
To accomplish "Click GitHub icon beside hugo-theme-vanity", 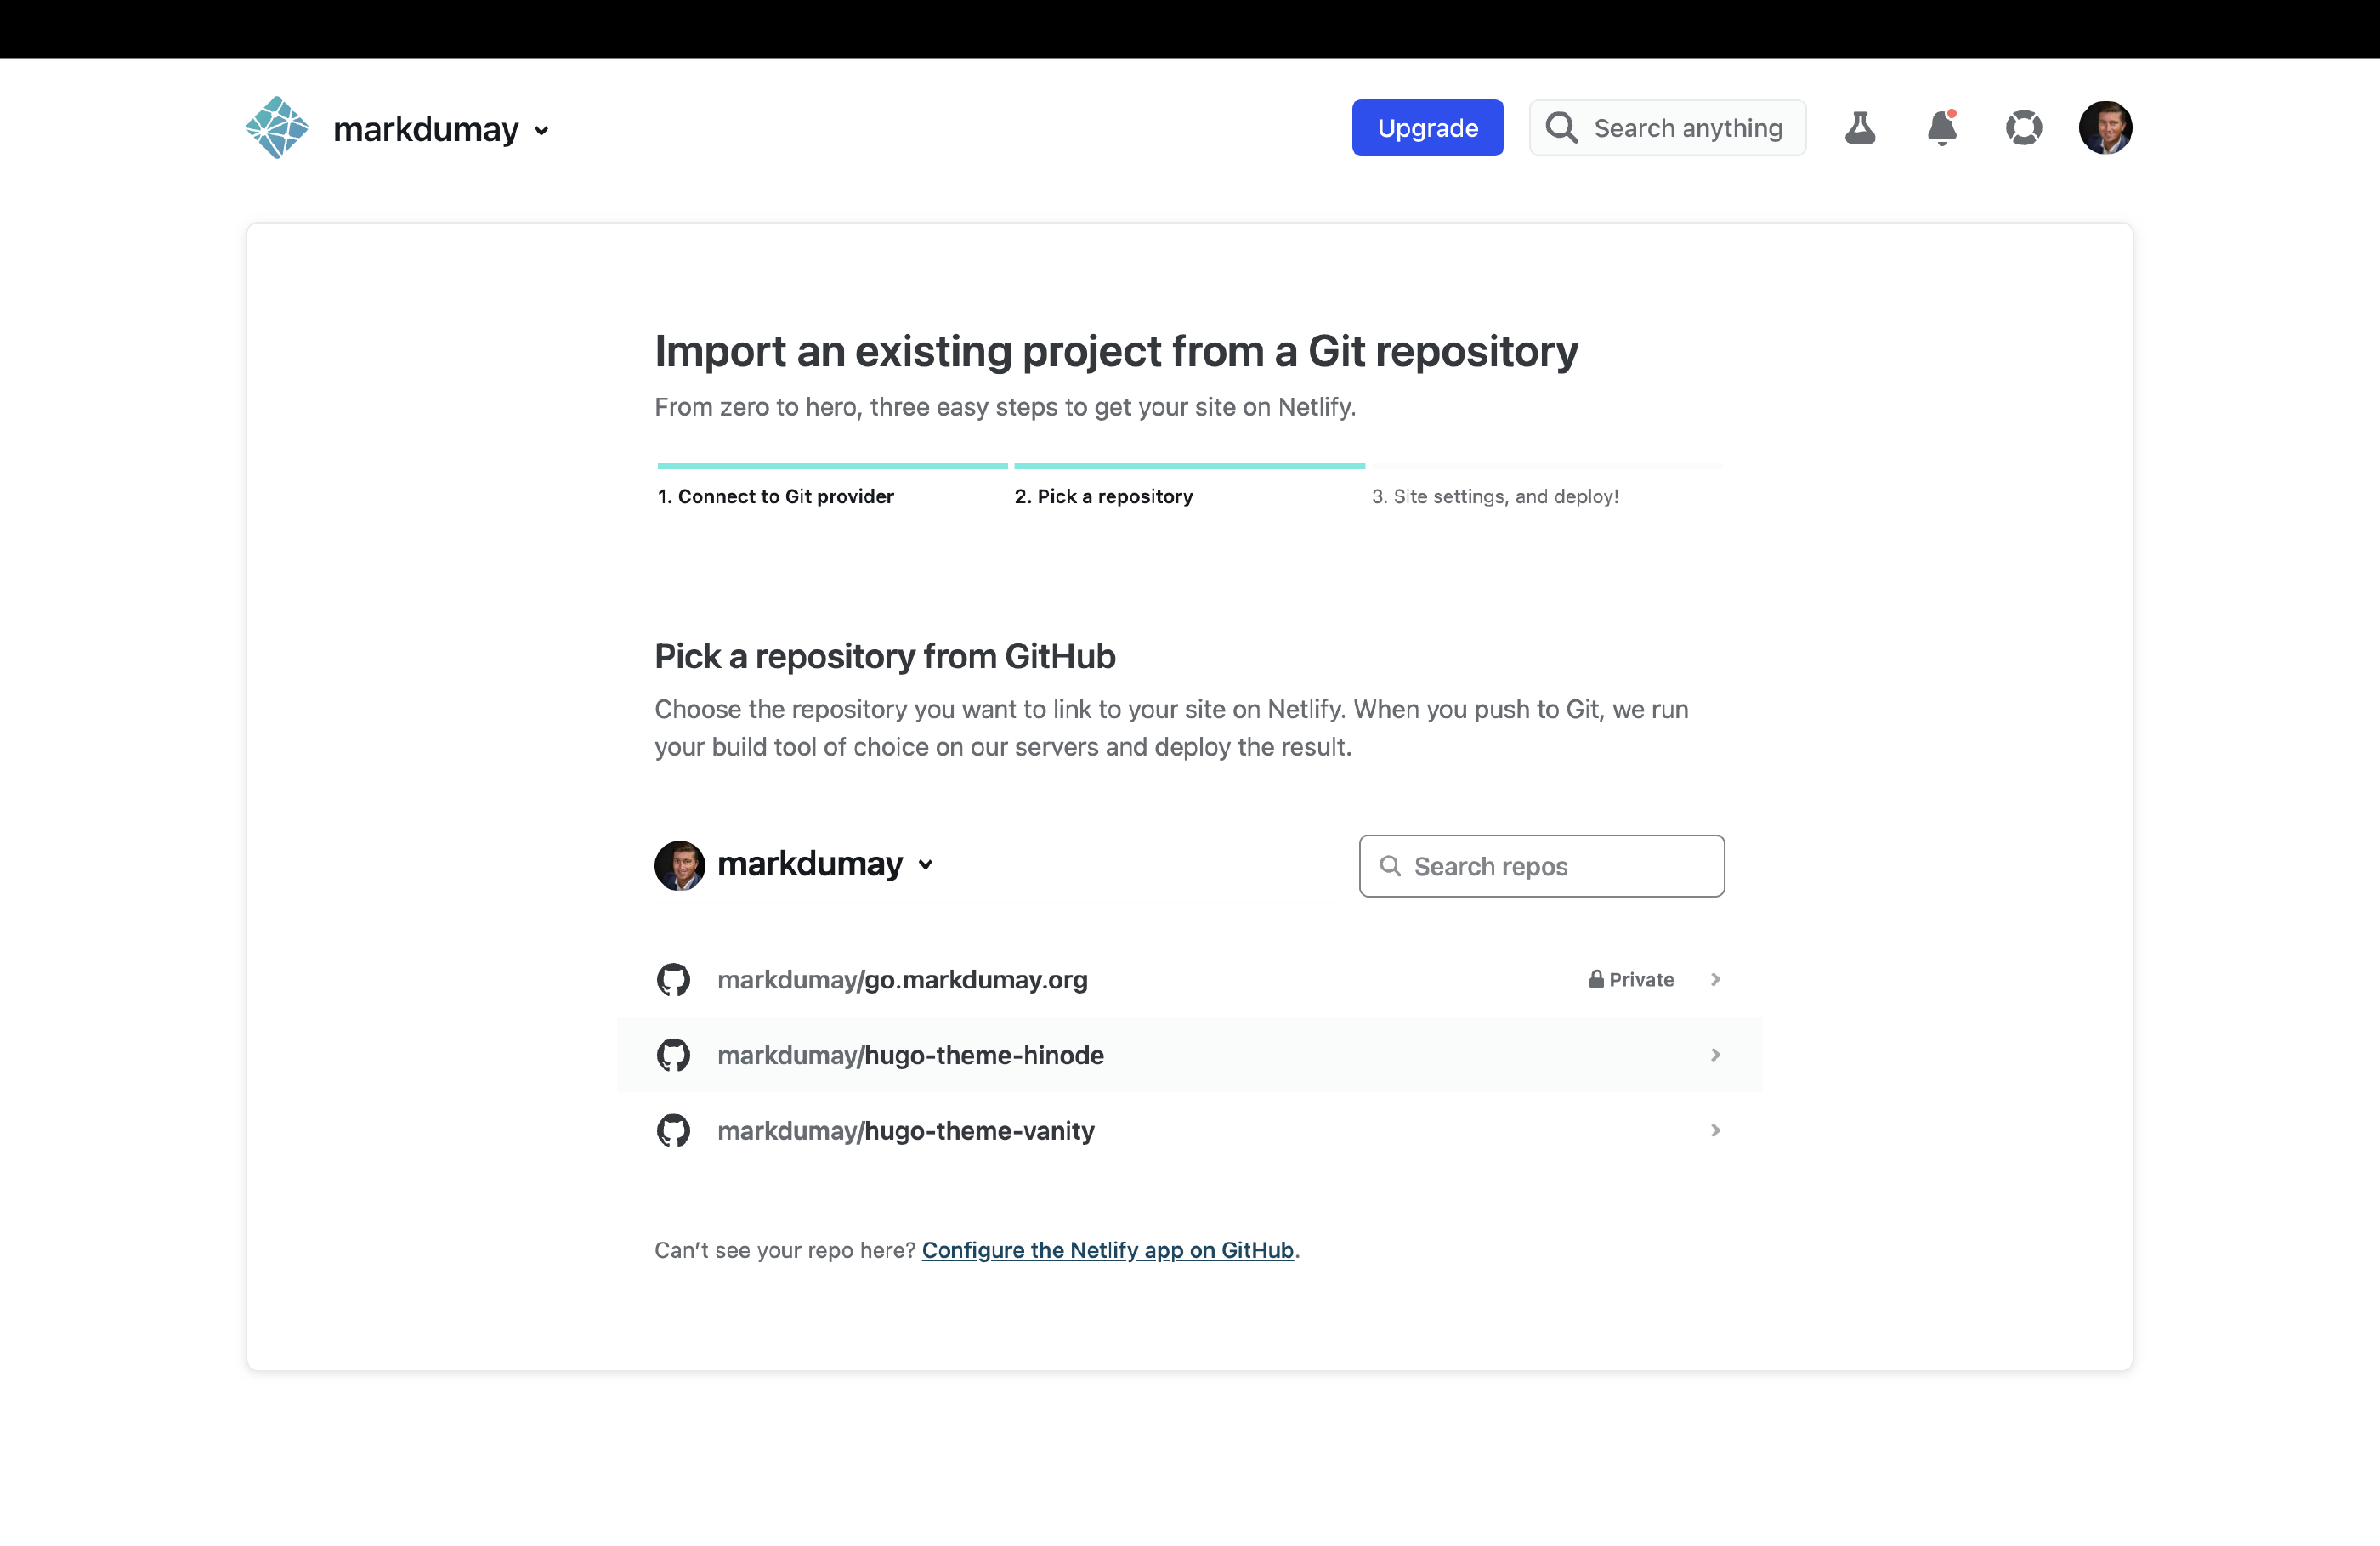I will tap(673, 1130).
